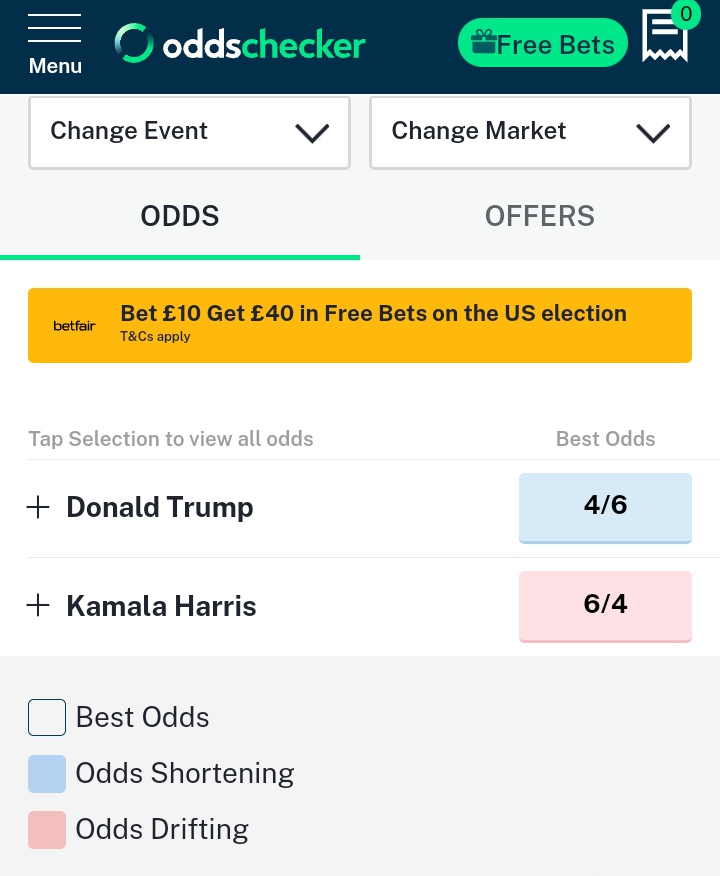The height and width of the screenshot is (876, 720).
Task: Open the hamburger Menu icon
Action: 55,29
